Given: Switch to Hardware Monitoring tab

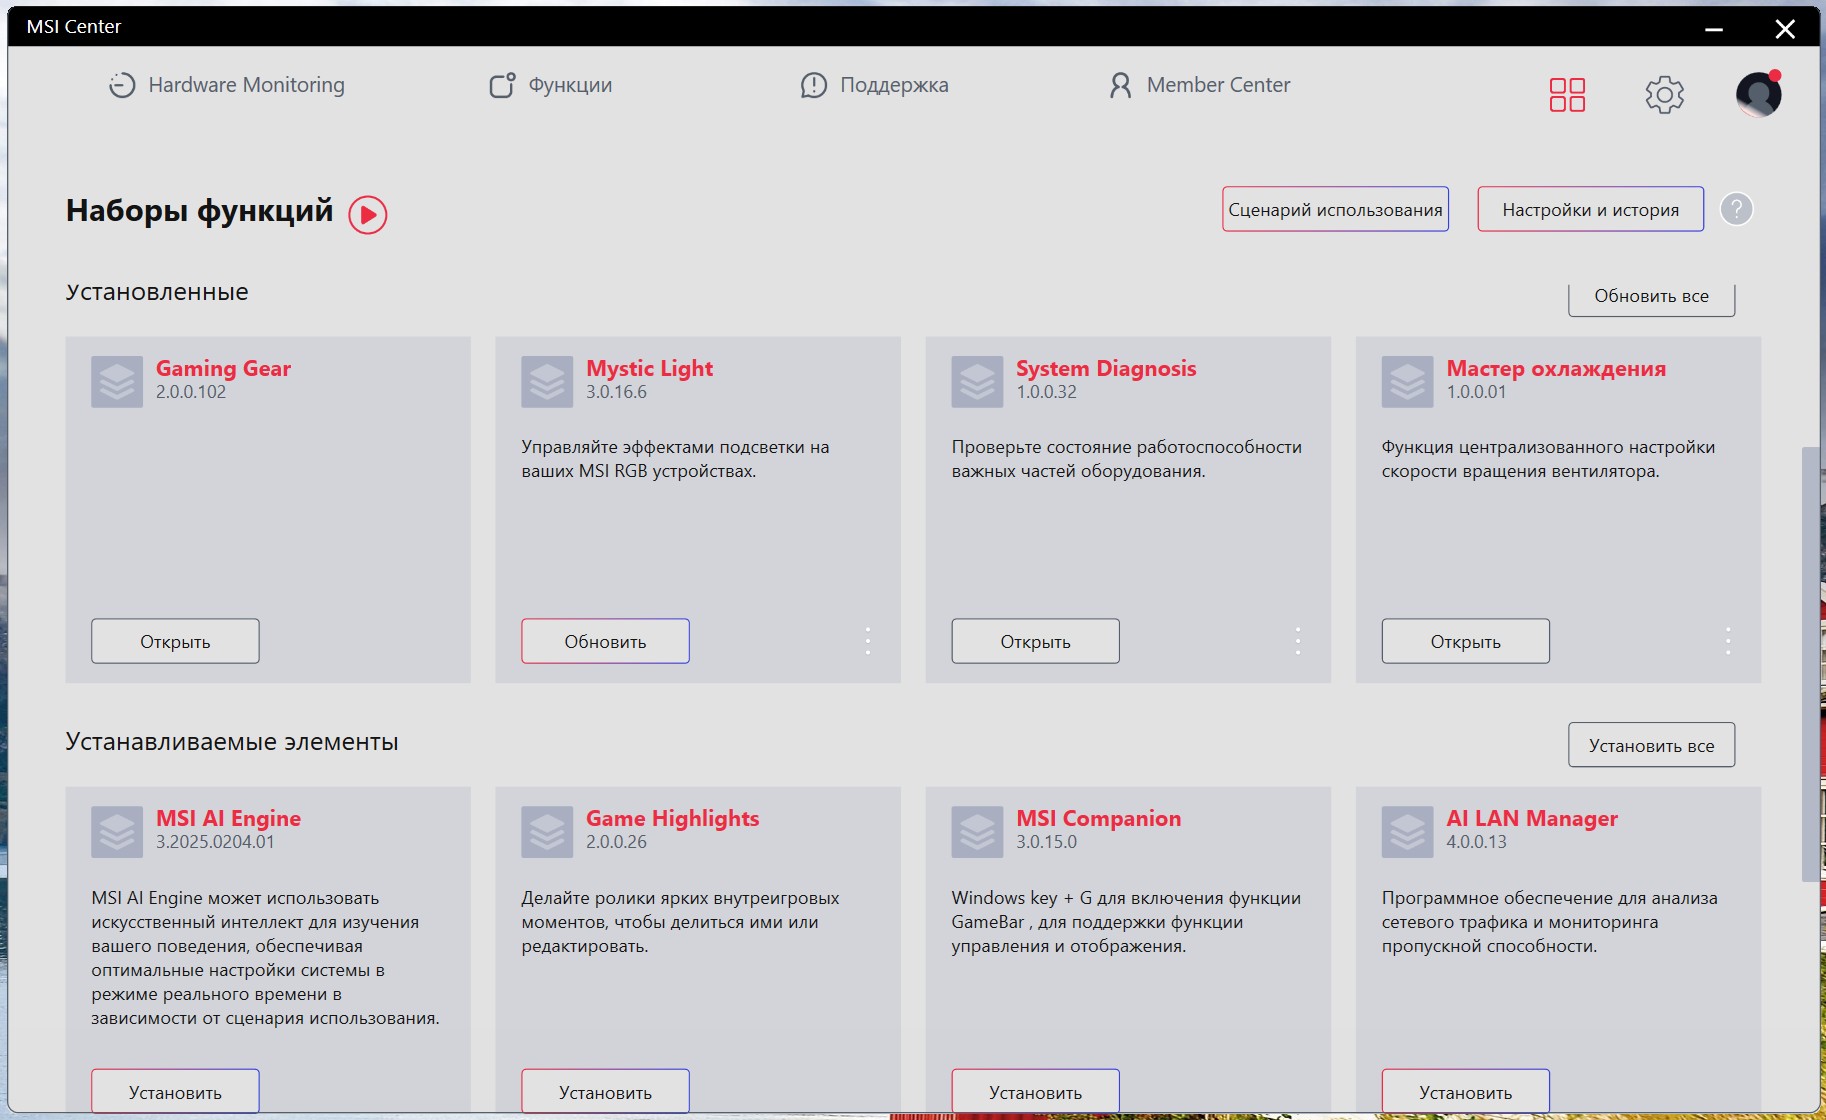Looking at the screenshot, I should pos(227,85).
